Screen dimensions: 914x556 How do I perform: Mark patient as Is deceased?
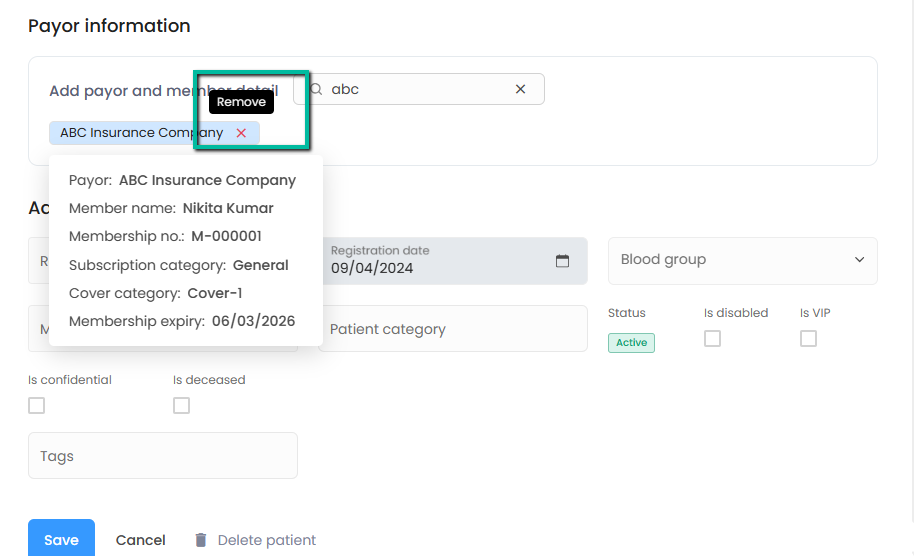pyautogui.click(x=181, y=405)
